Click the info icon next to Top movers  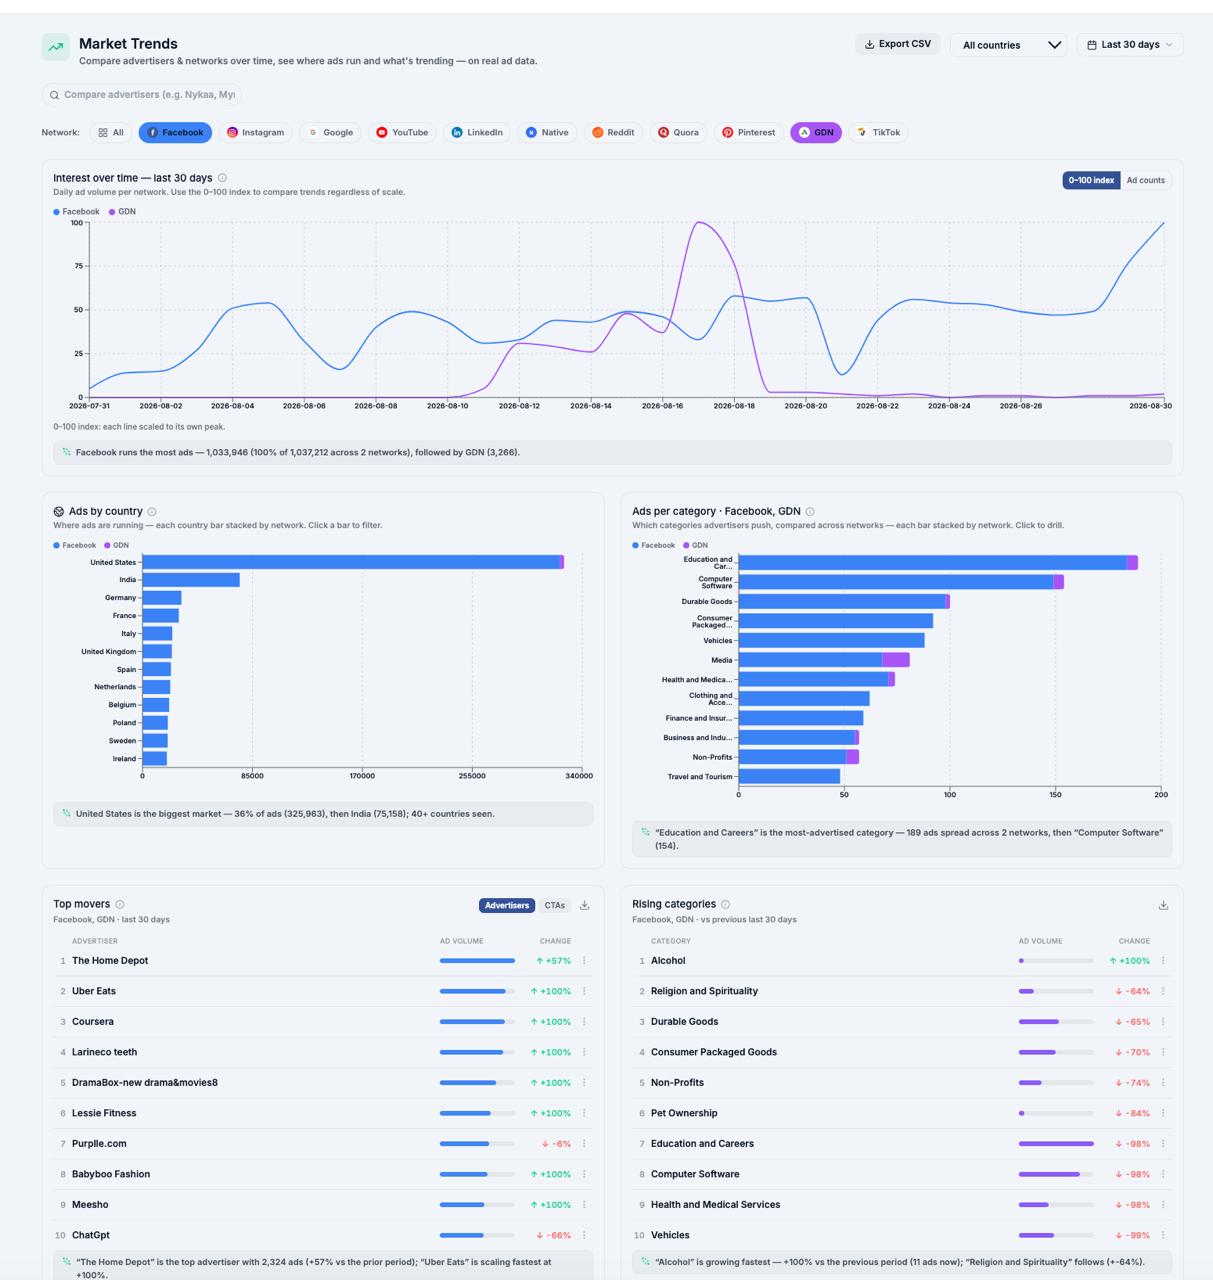120,904
